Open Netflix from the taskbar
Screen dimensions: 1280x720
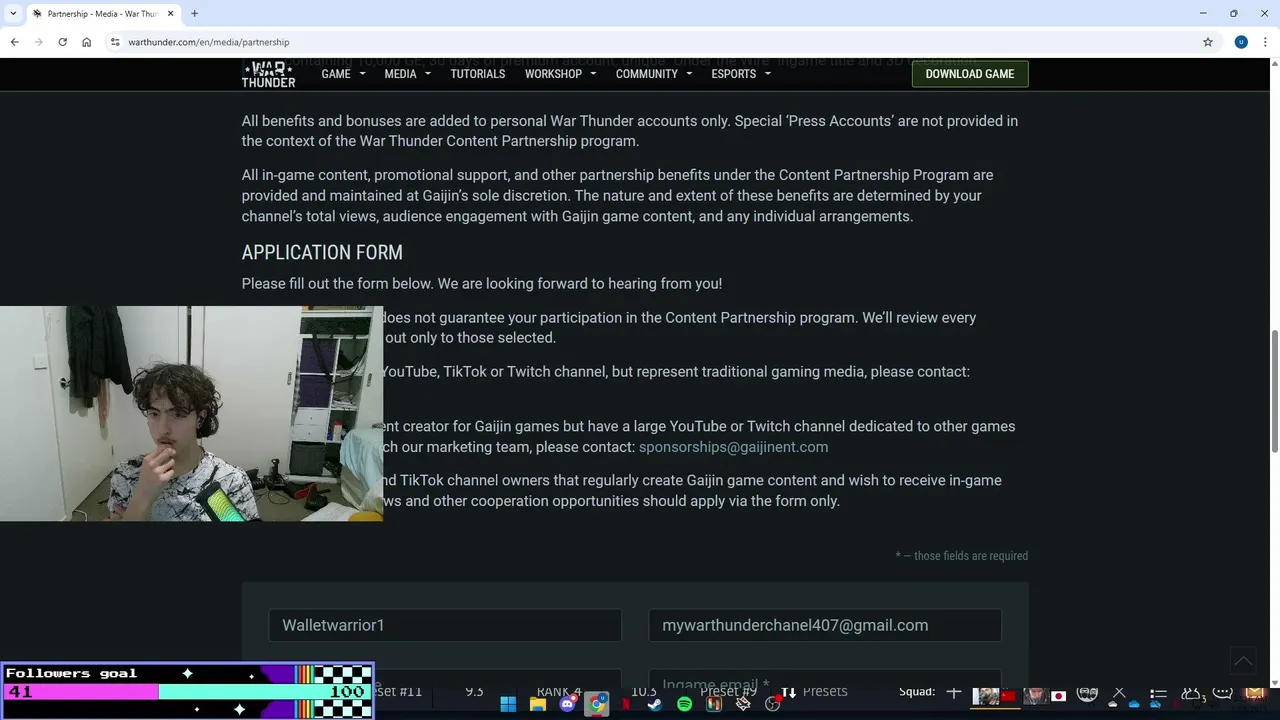pos(626,704)
